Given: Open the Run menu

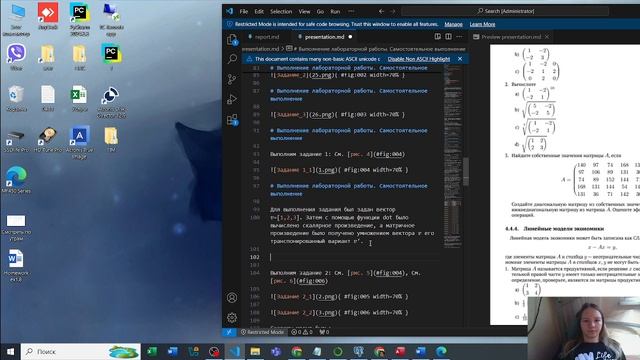Looking at the screenshot, I should tap(335, 11).
